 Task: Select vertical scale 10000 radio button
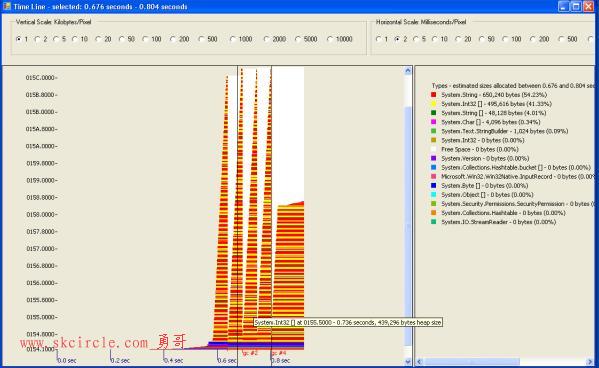pos(330,39)
